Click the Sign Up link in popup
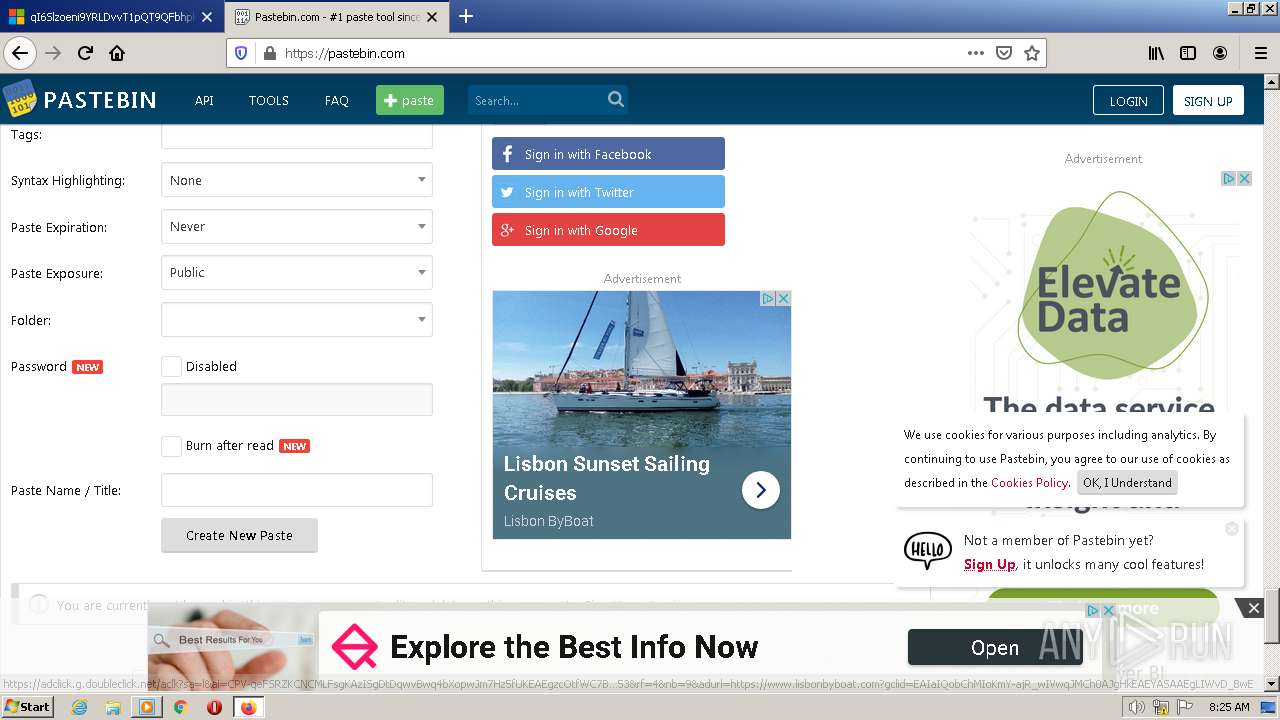The height and width of the screenshot is (720, 1280). 990,564
